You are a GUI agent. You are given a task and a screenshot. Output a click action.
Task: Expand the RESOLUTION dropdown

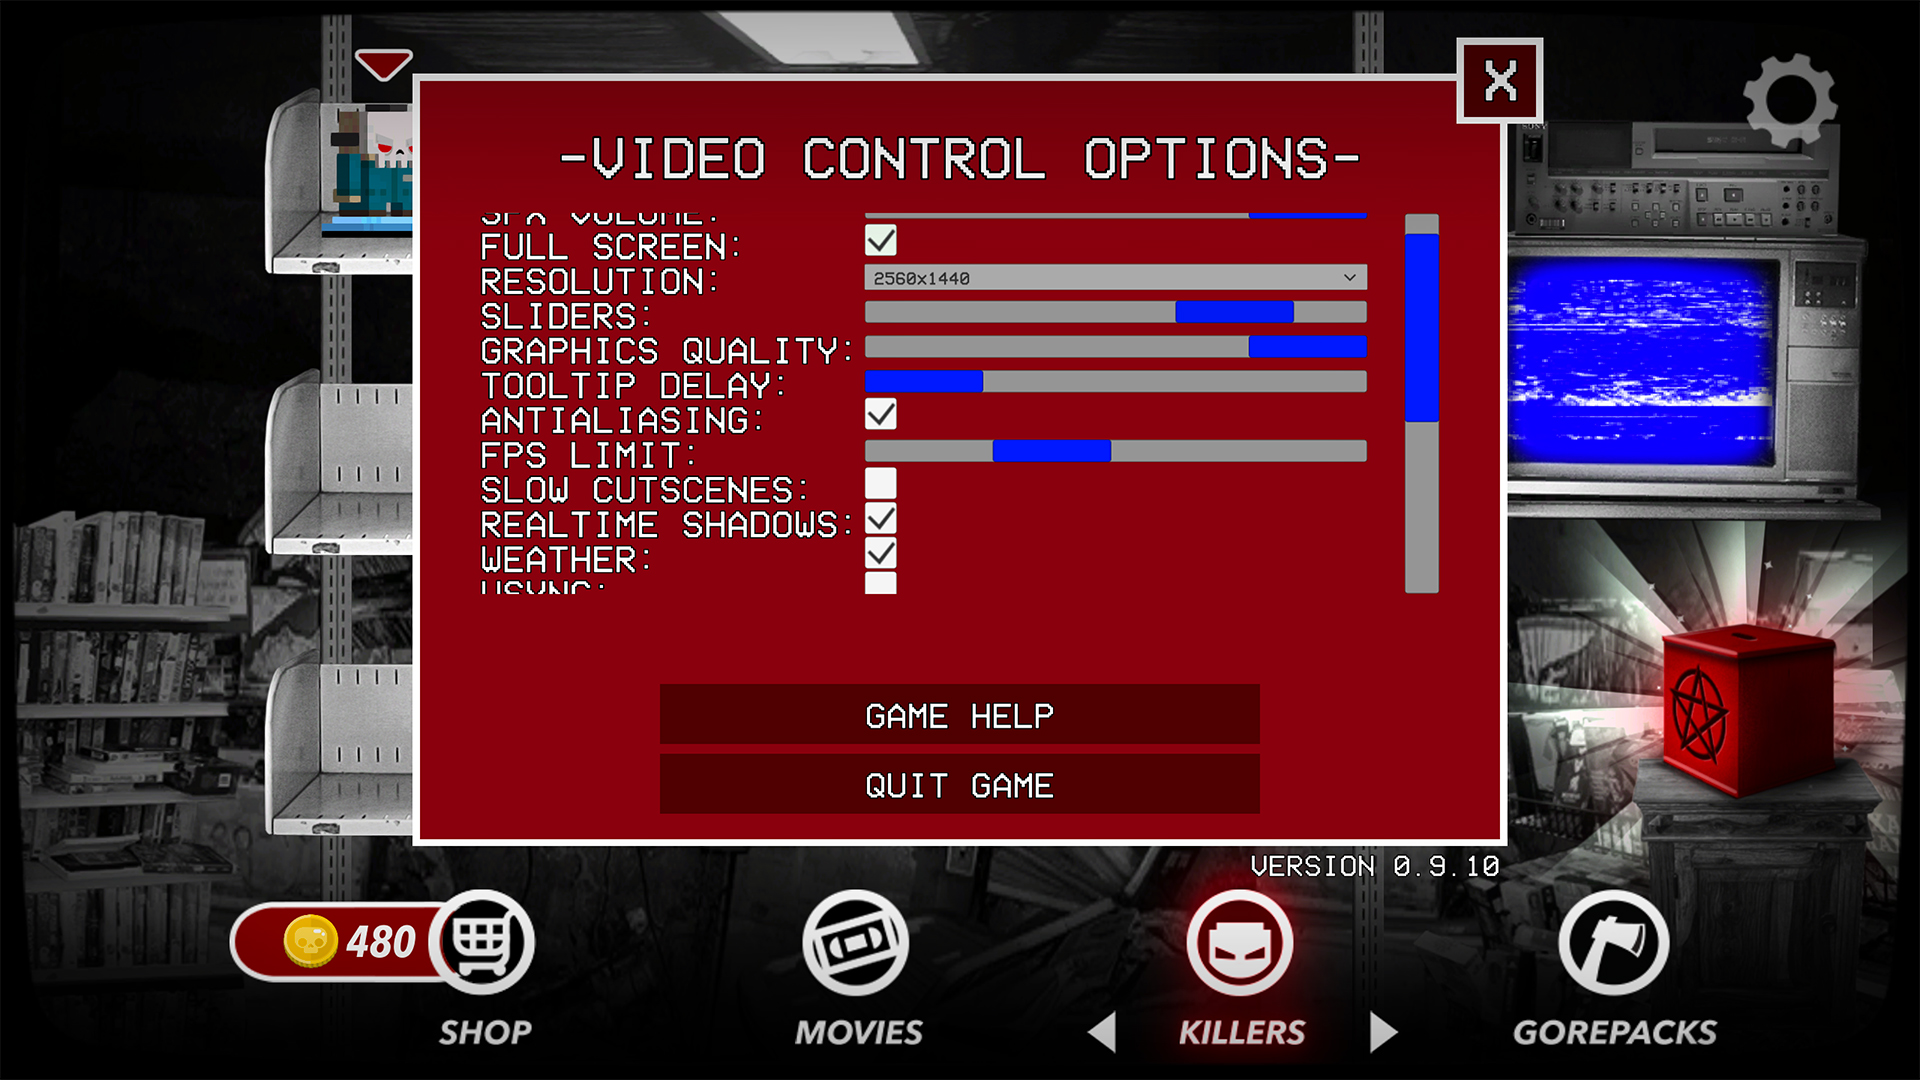click(x=1350, y=277)
